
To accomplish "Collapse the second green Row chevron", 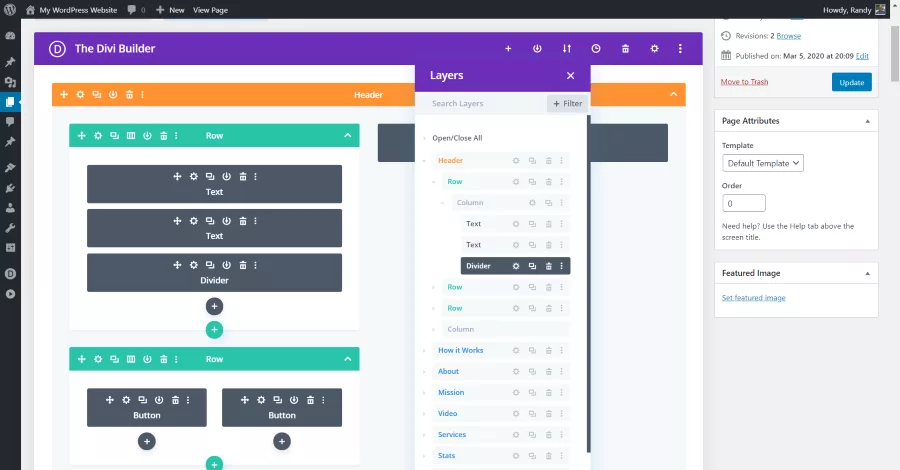I will click(347, 359).
